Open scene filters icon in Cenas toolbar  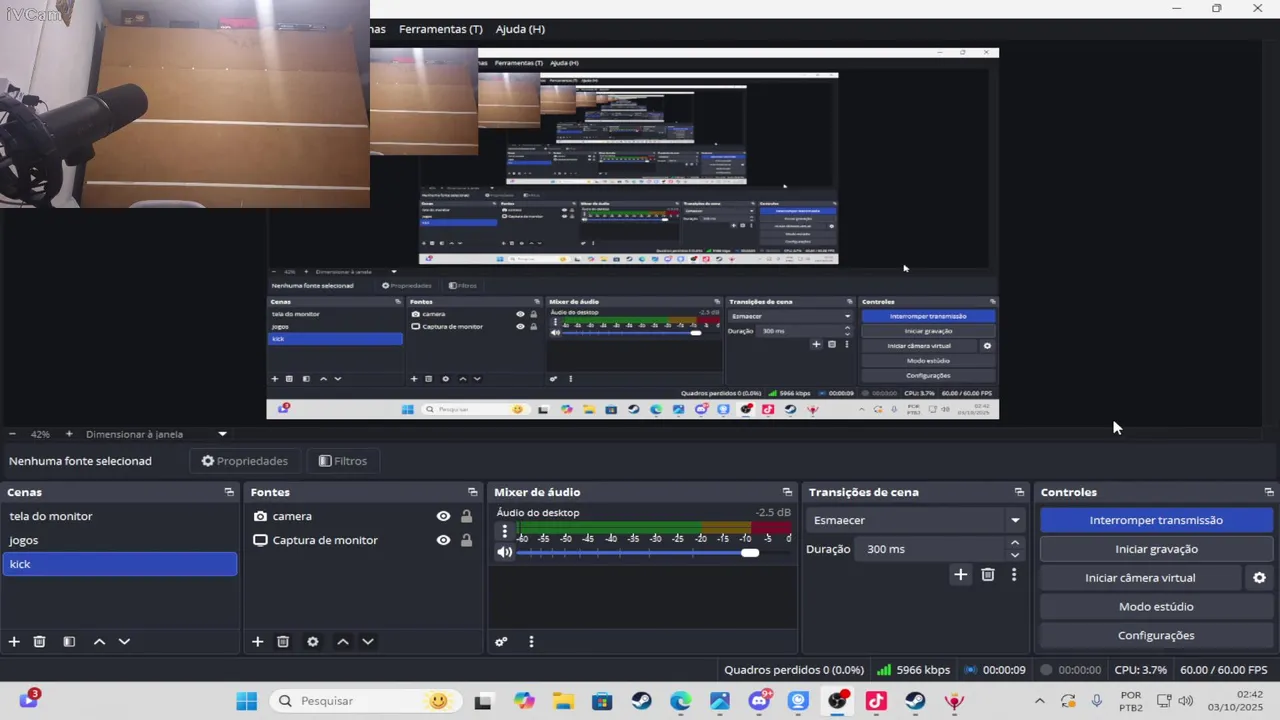[69, 642]
